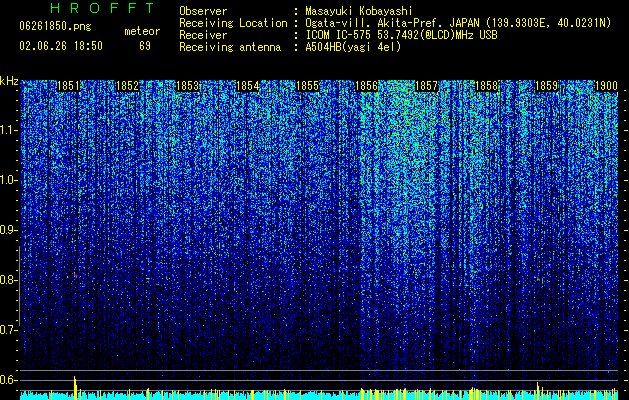The image size is (629, 400).
Task: Click the ICOM IC-575 receiver value
Action: (401, 35)
